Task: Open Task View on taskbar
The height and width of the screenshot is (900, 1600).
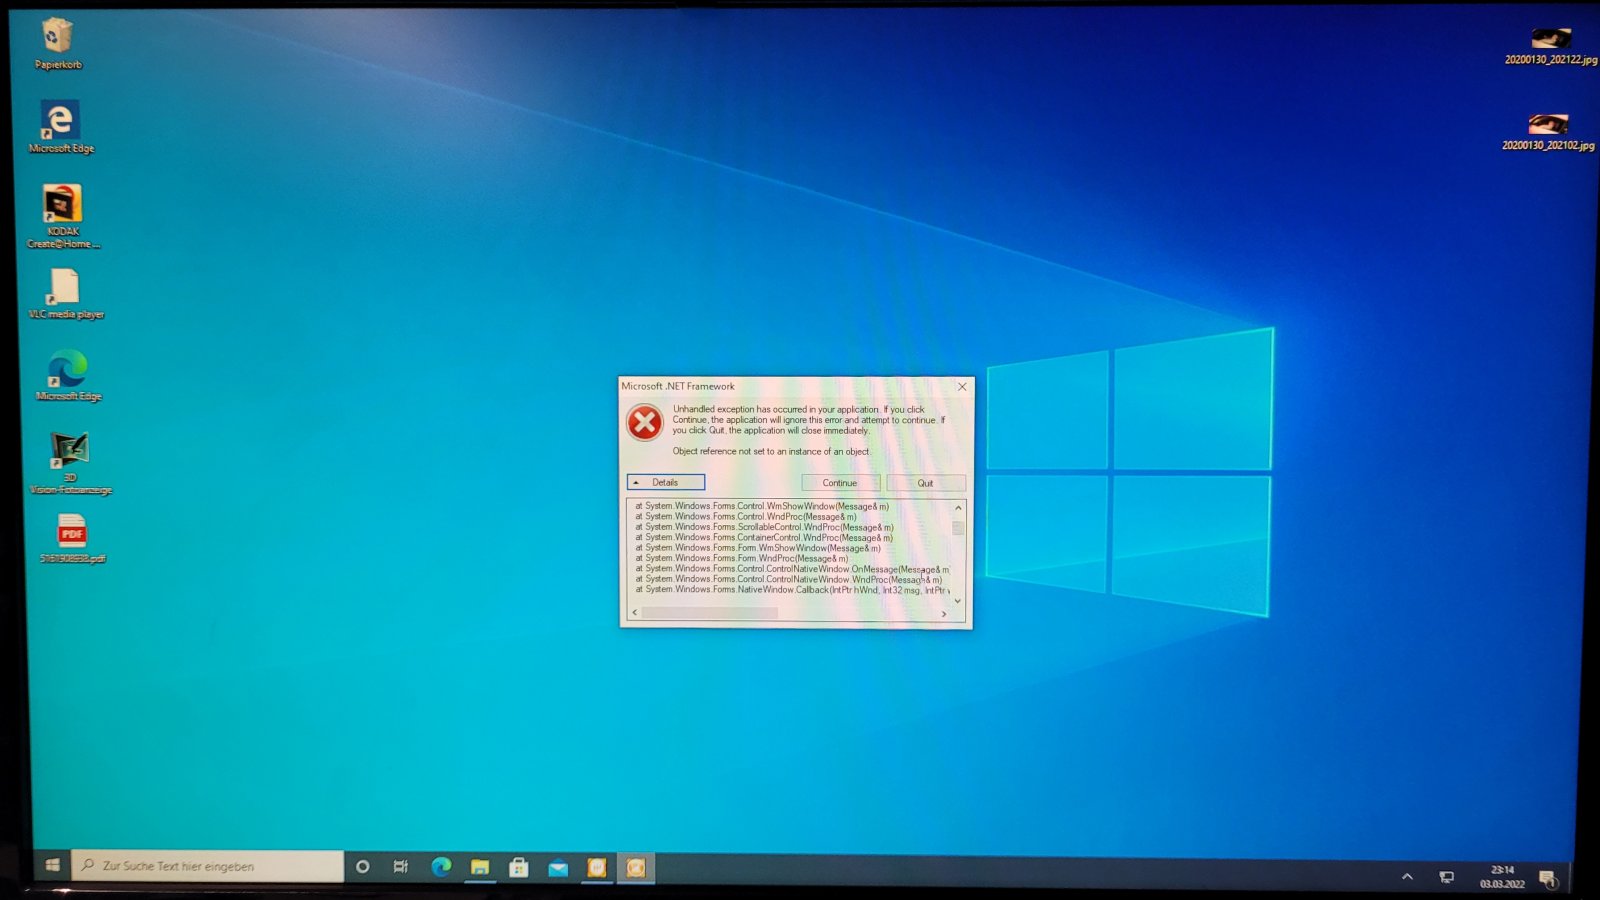Action: [401, 867]
